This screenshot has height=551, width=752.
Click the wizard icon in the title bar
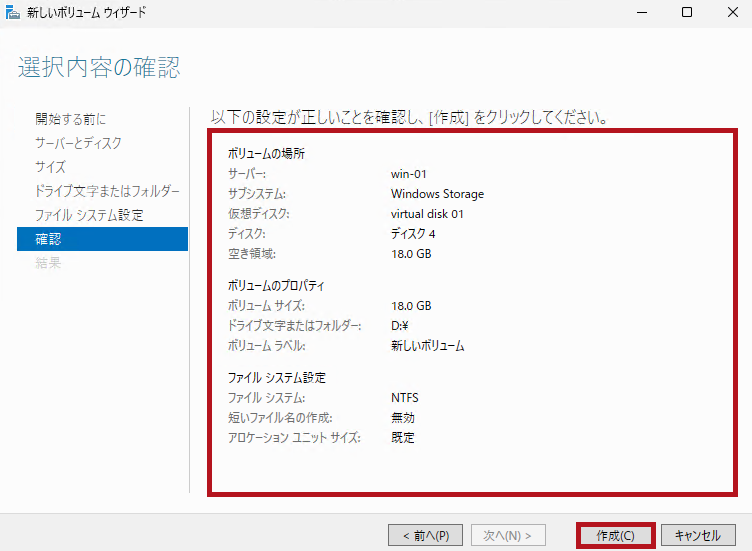pyautogui.click(x=11, y=12)
